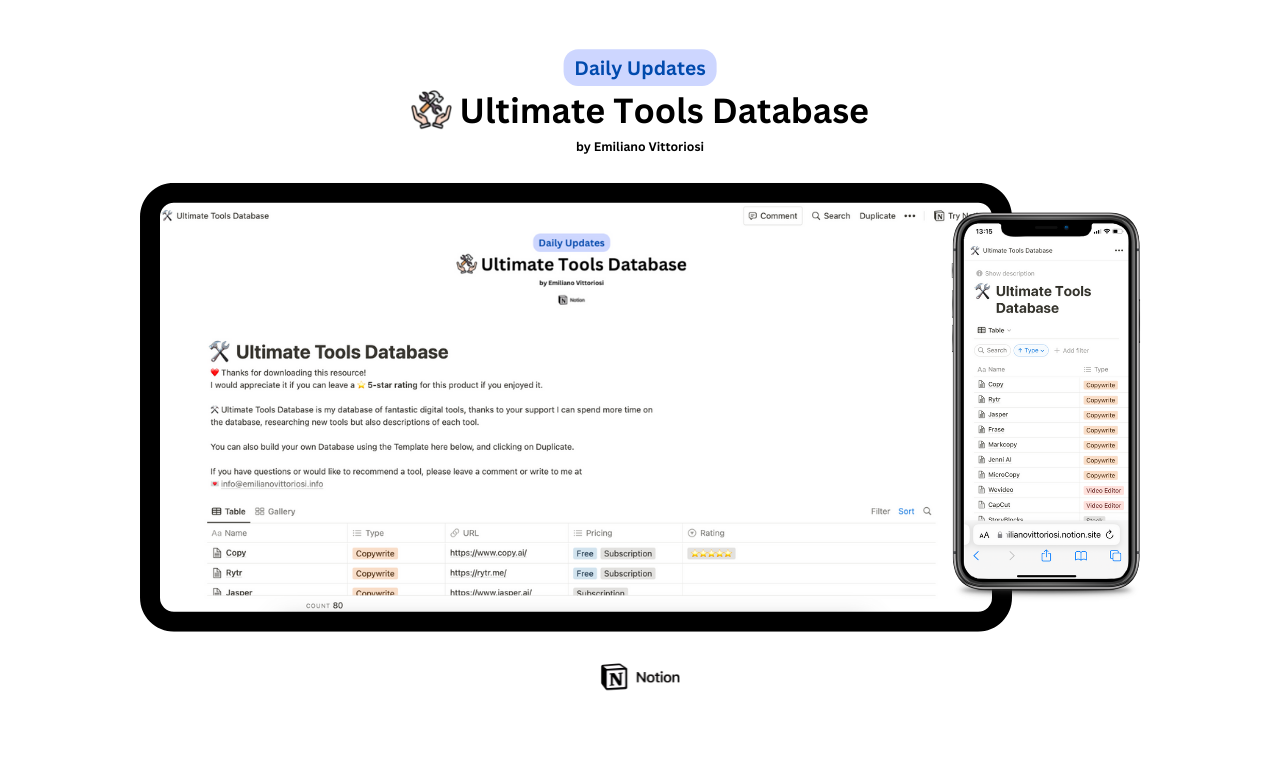Click the Safari back arrow on phone
Viewport: 1270px width, 760px height.
pos(976,556)
